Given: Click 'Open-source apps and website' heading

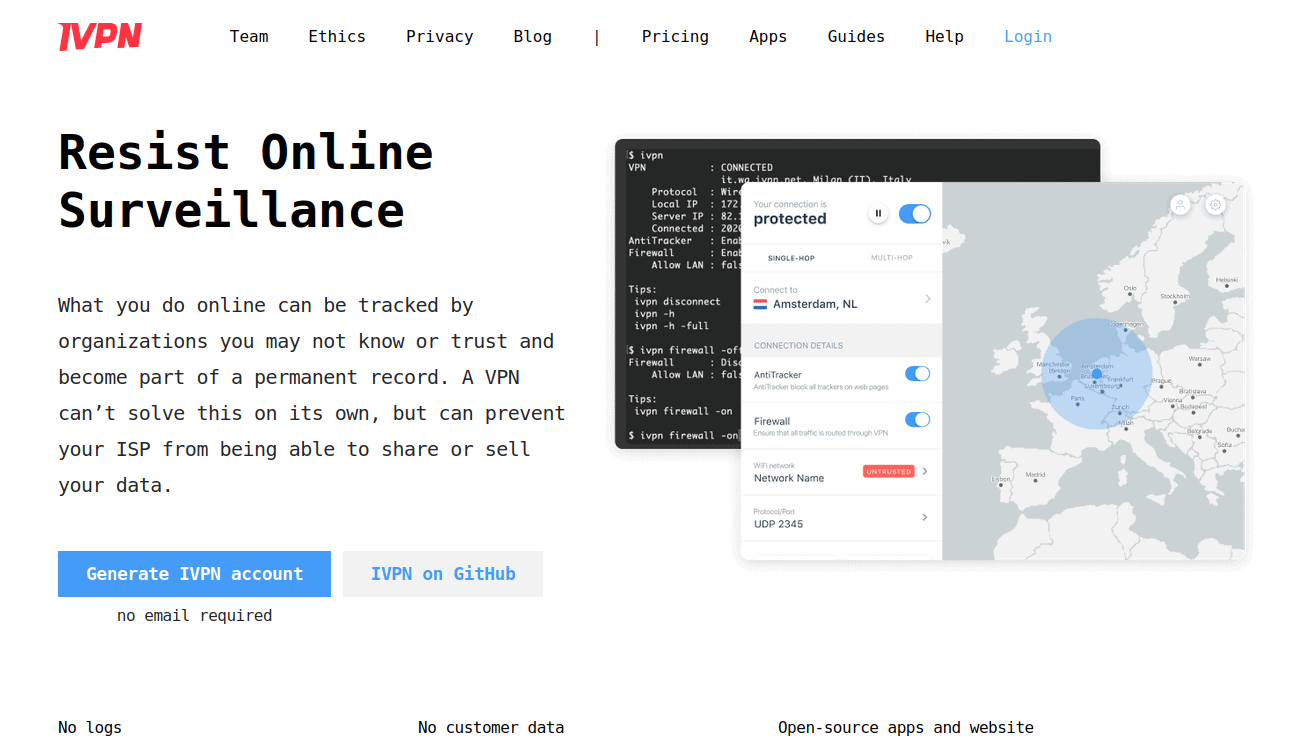Looking at the screenshot, I should tap(906, 728).
